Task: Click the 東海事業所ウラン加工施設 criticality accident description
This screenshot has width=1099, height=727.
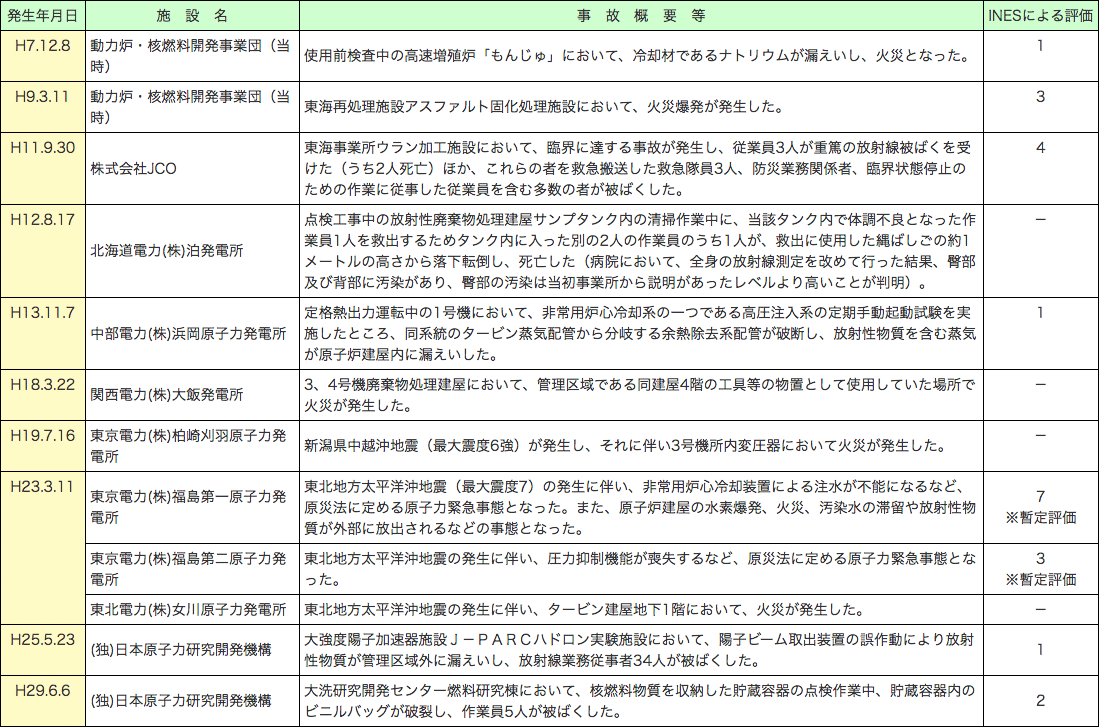Action: coord(639,168)
